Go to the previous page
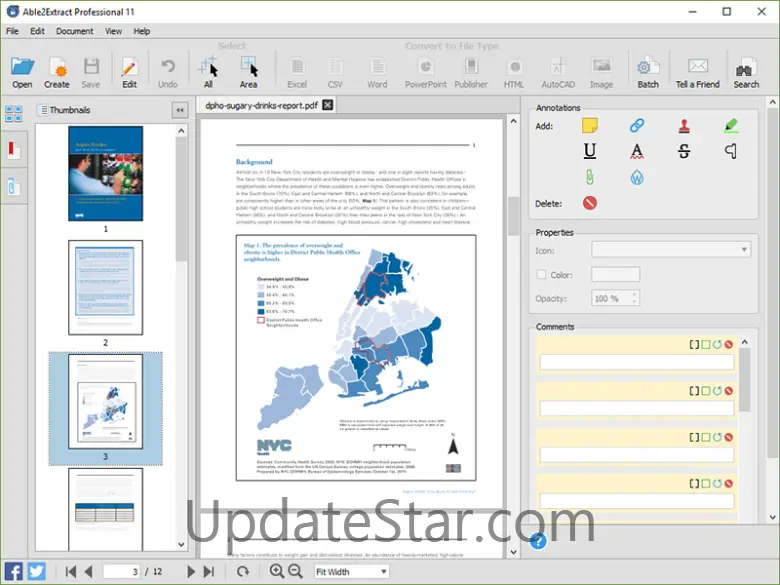Screen dimensions: 780x585 [89, 572]
